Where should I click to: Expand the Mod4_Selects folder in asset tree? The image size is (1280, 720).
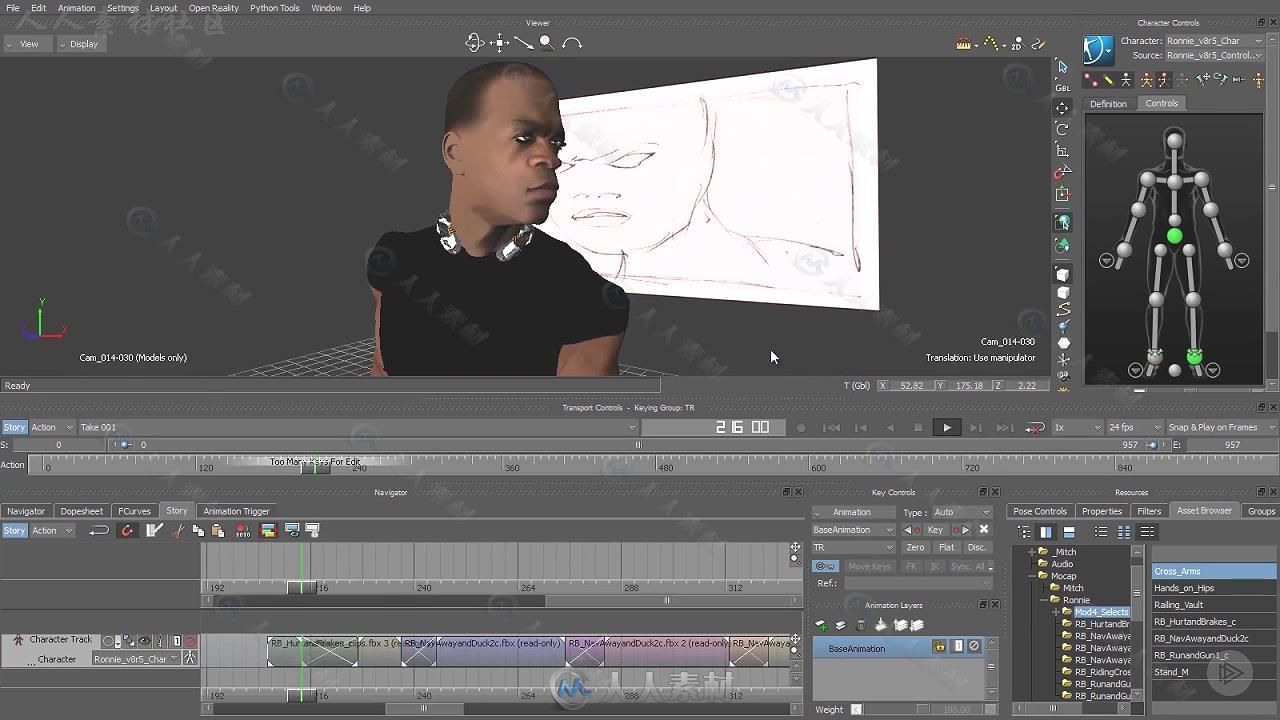tap(1054, 612)
